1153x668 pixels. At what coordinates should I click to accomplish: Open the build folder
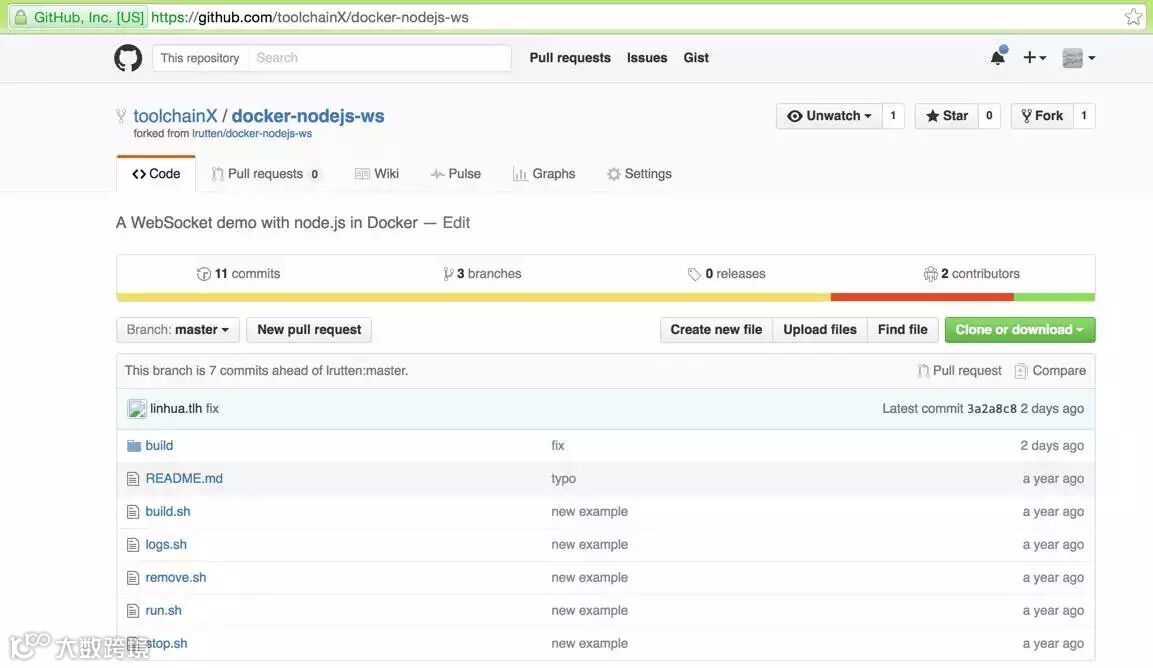click(159, 446)
